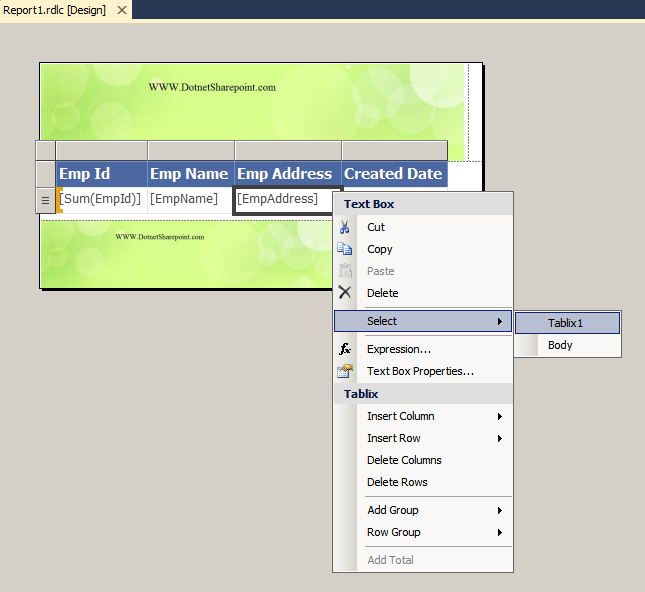Open the Select submenu entry
Viewport: 645px width, 592px height.
[x=423, y=321]
